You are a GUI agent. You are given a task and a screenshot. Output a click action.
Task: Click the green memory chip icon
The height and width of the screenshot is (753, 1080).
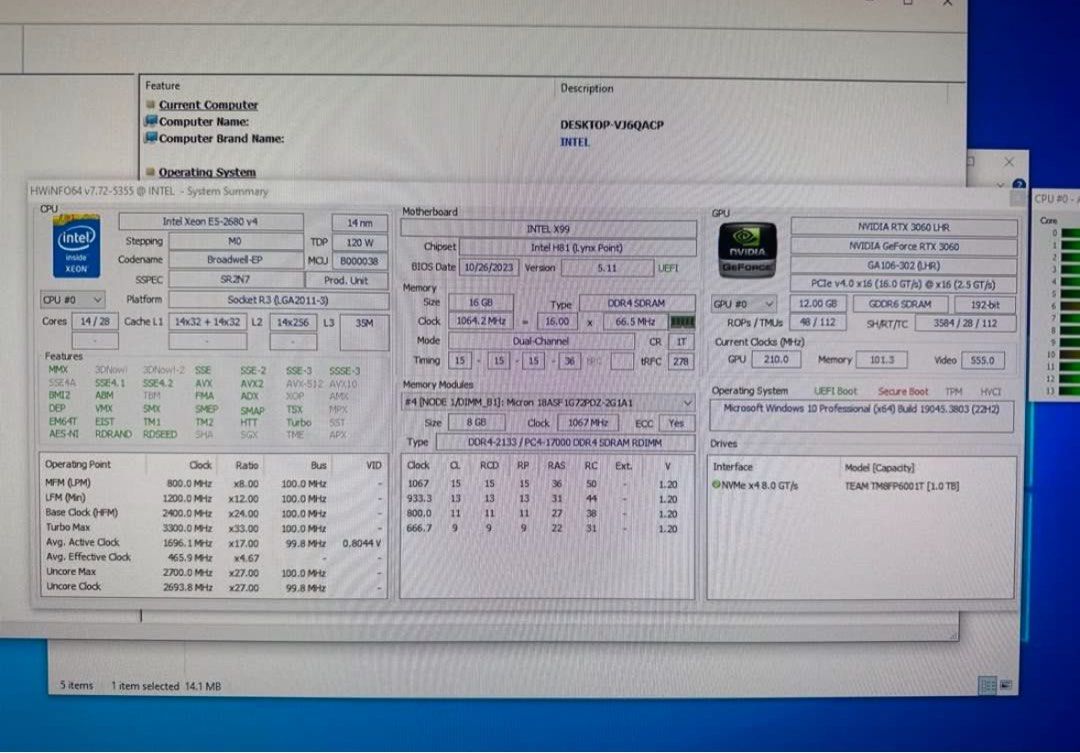pos(682,322)
